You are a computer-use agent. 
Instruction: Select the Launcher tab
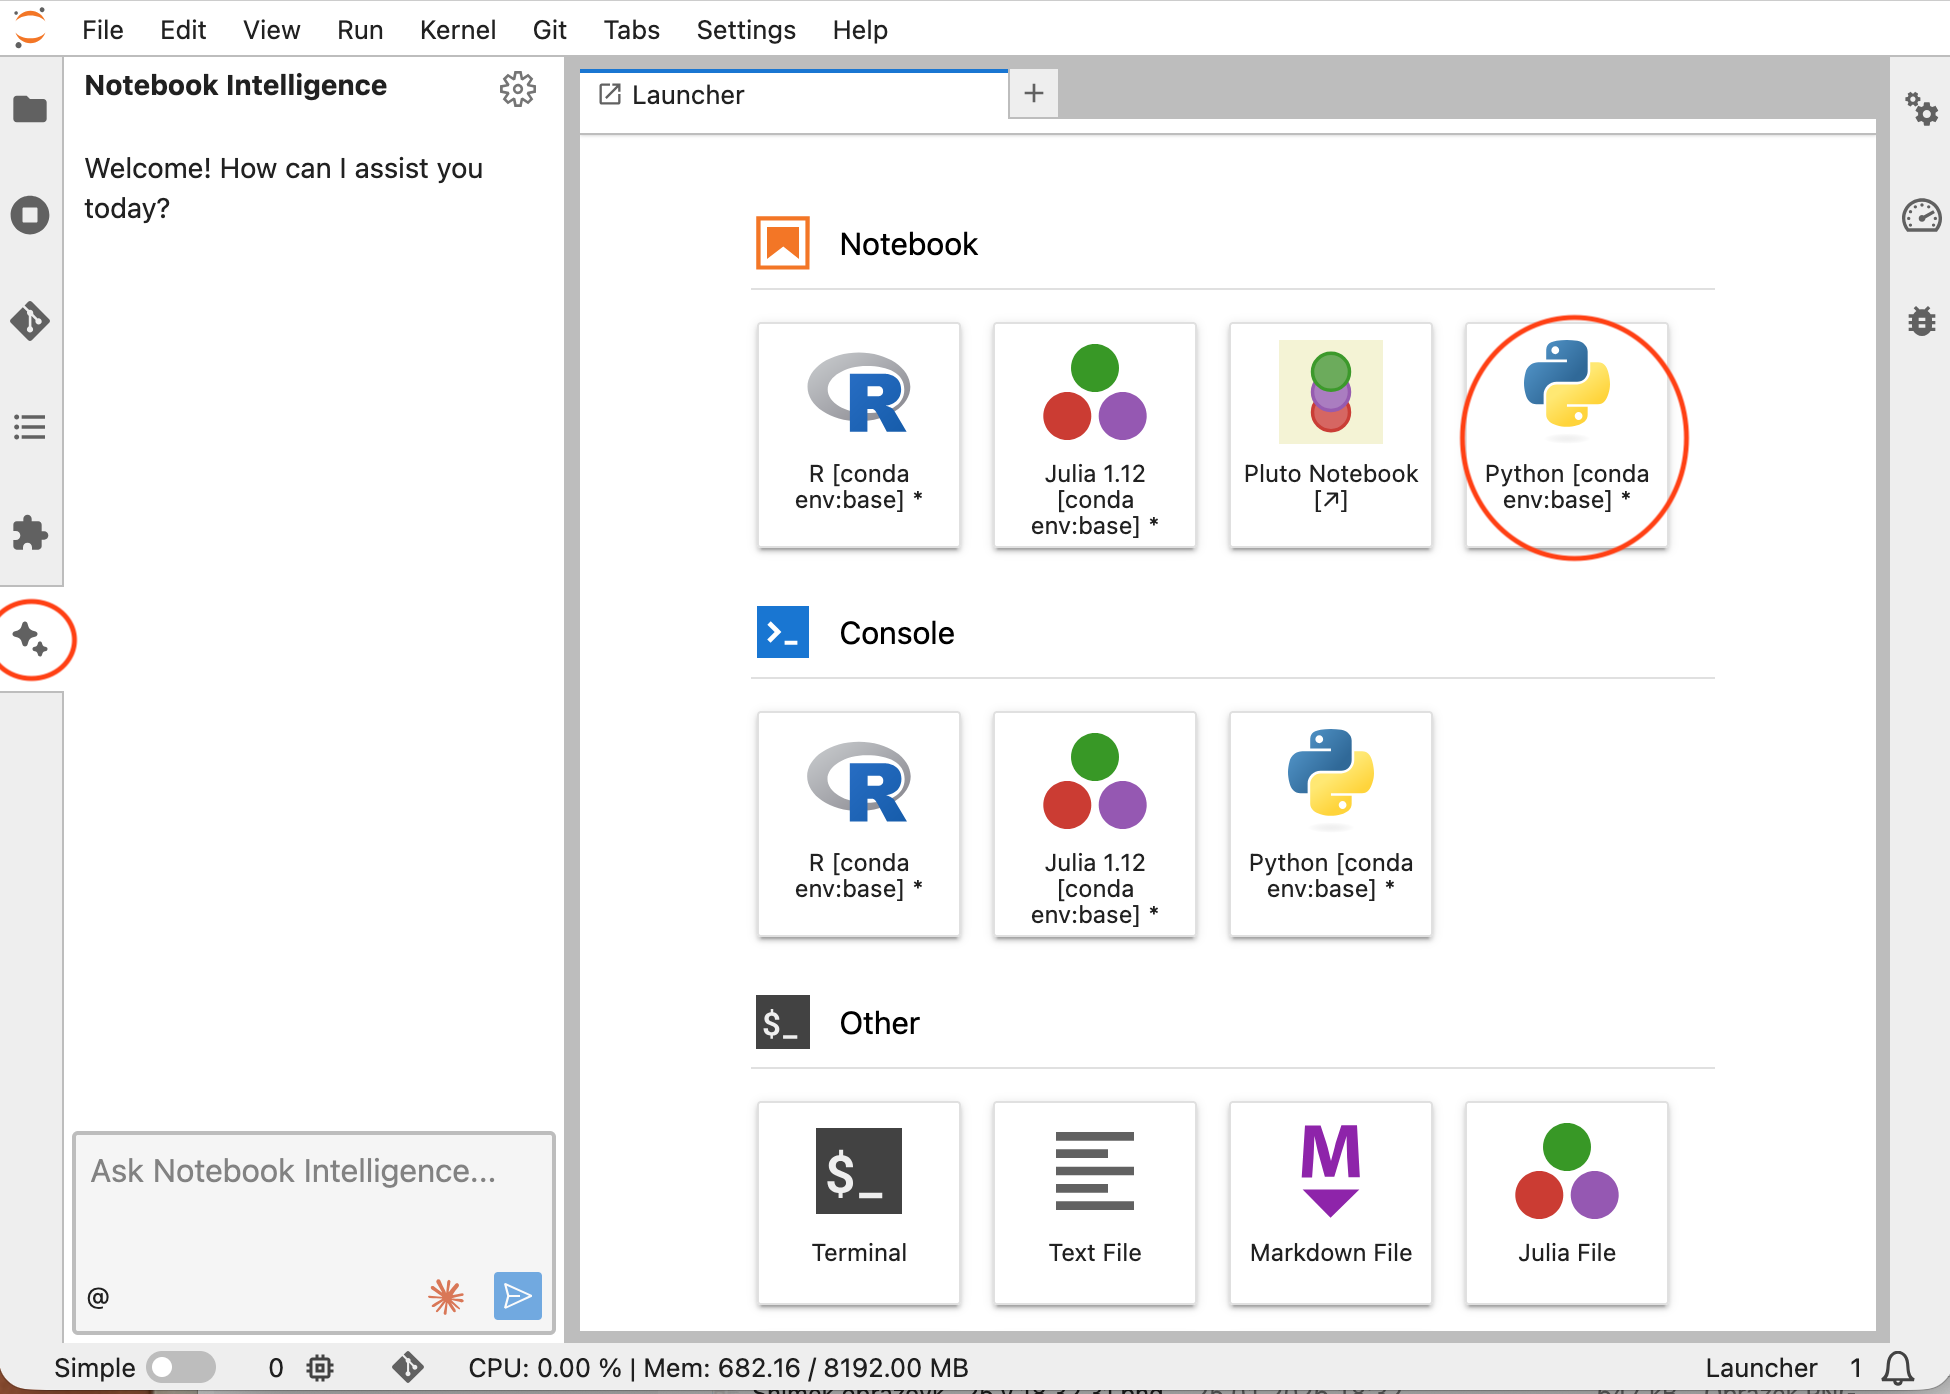point(687,95)
